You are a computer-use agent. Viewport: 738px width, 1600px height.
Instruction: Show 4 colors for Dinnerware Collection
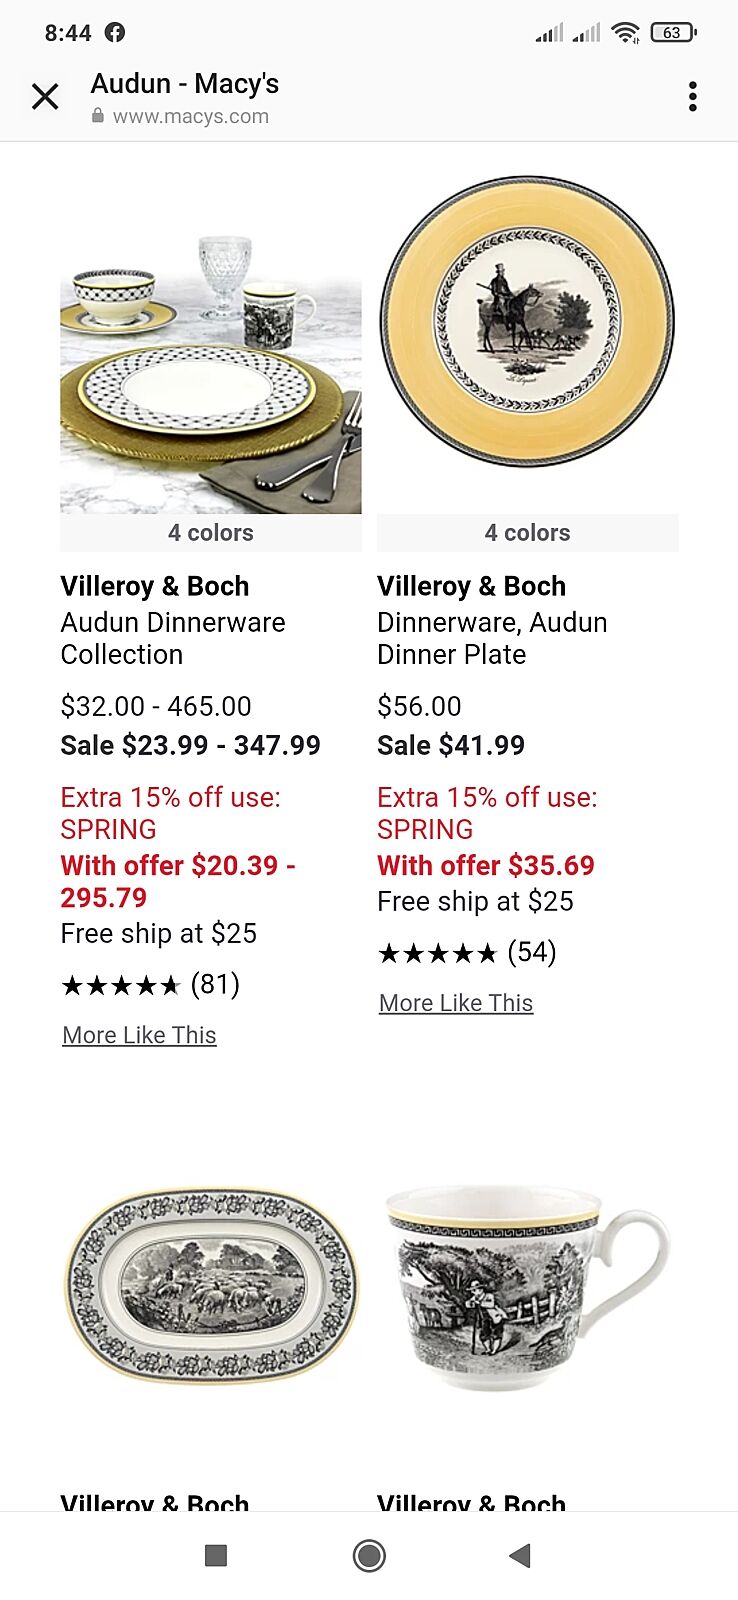210,533
